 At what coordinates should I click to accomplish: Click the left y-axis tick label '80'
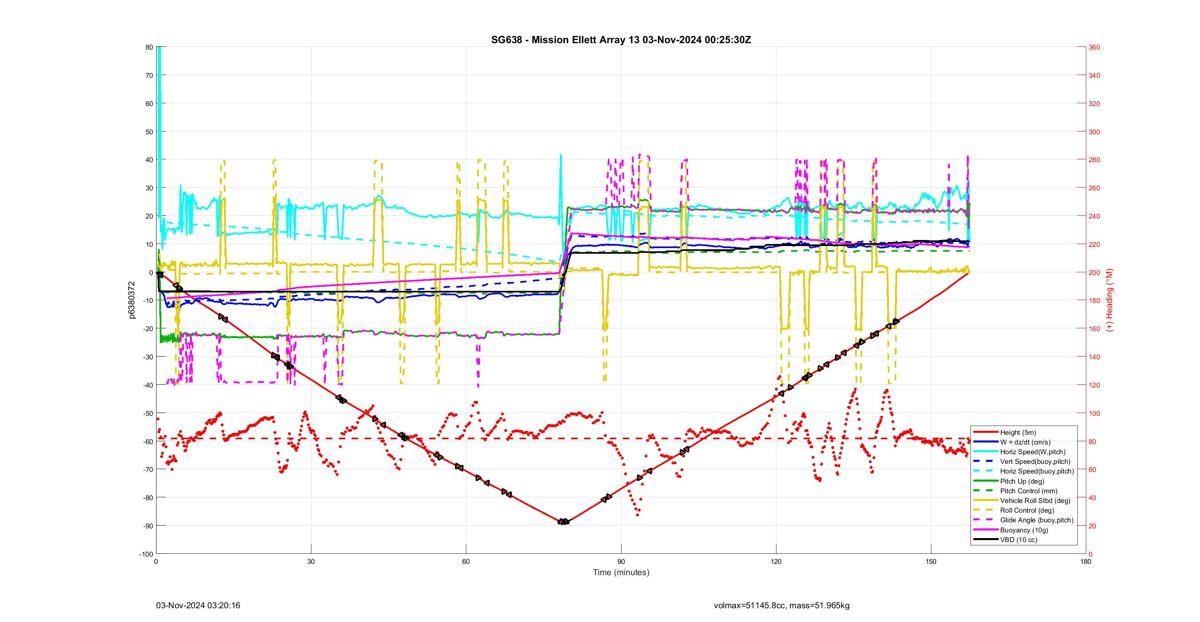pyautogui.click(x=148, y=48)
